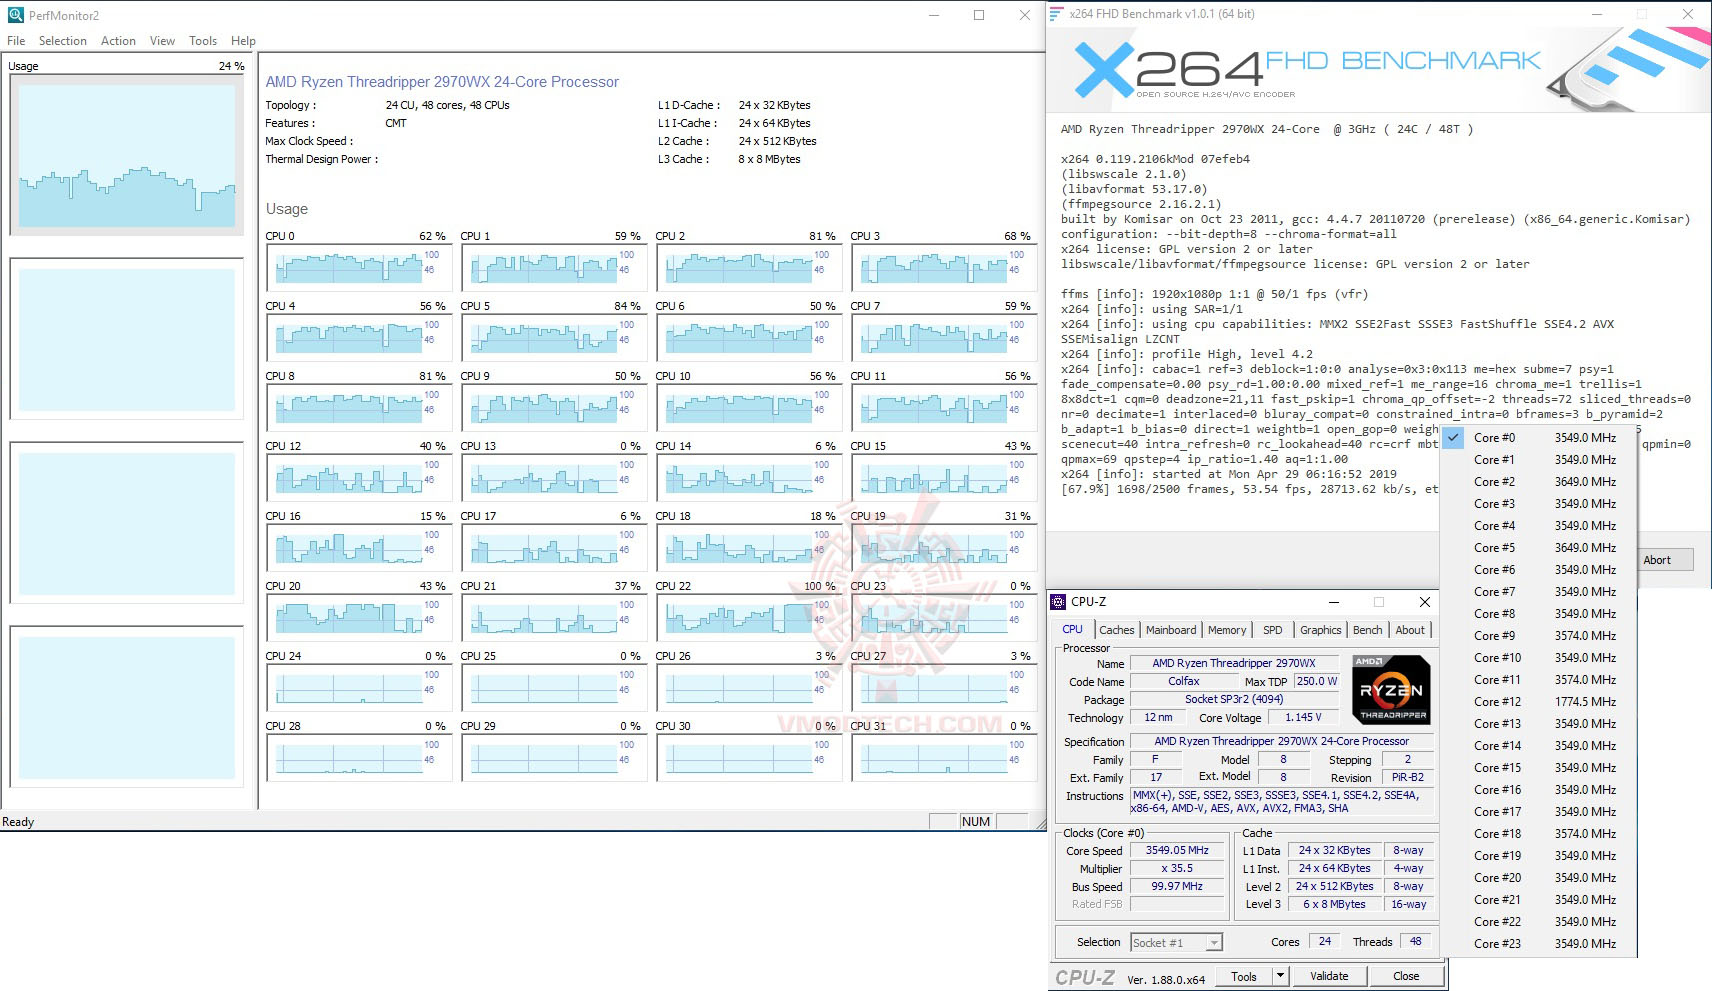Click the Close button in CPU-Z
The height and width of the screenshot is (991, 1712).
pos(1405,976)
